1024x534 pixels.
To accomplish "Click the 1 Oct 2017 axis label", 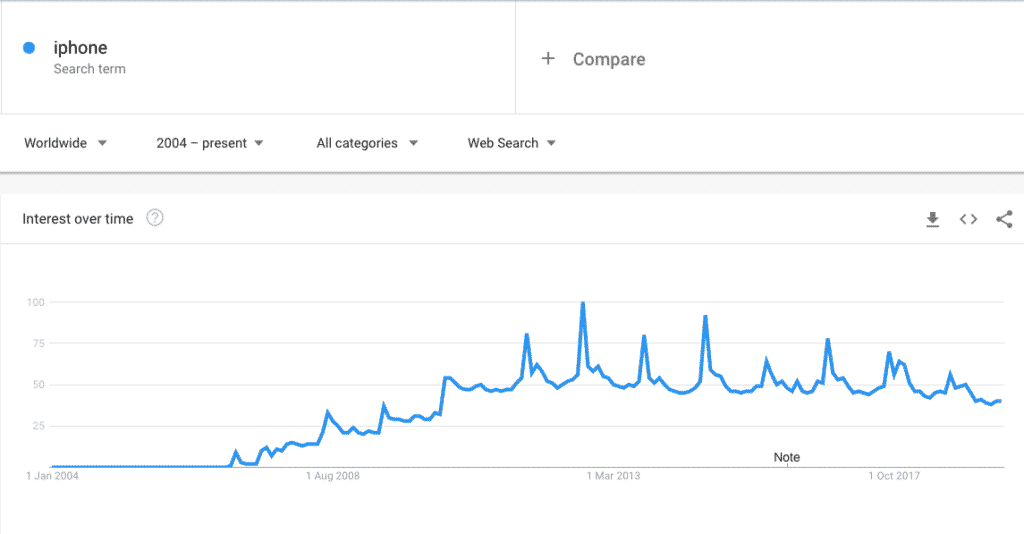I will (x=892, y=476).
